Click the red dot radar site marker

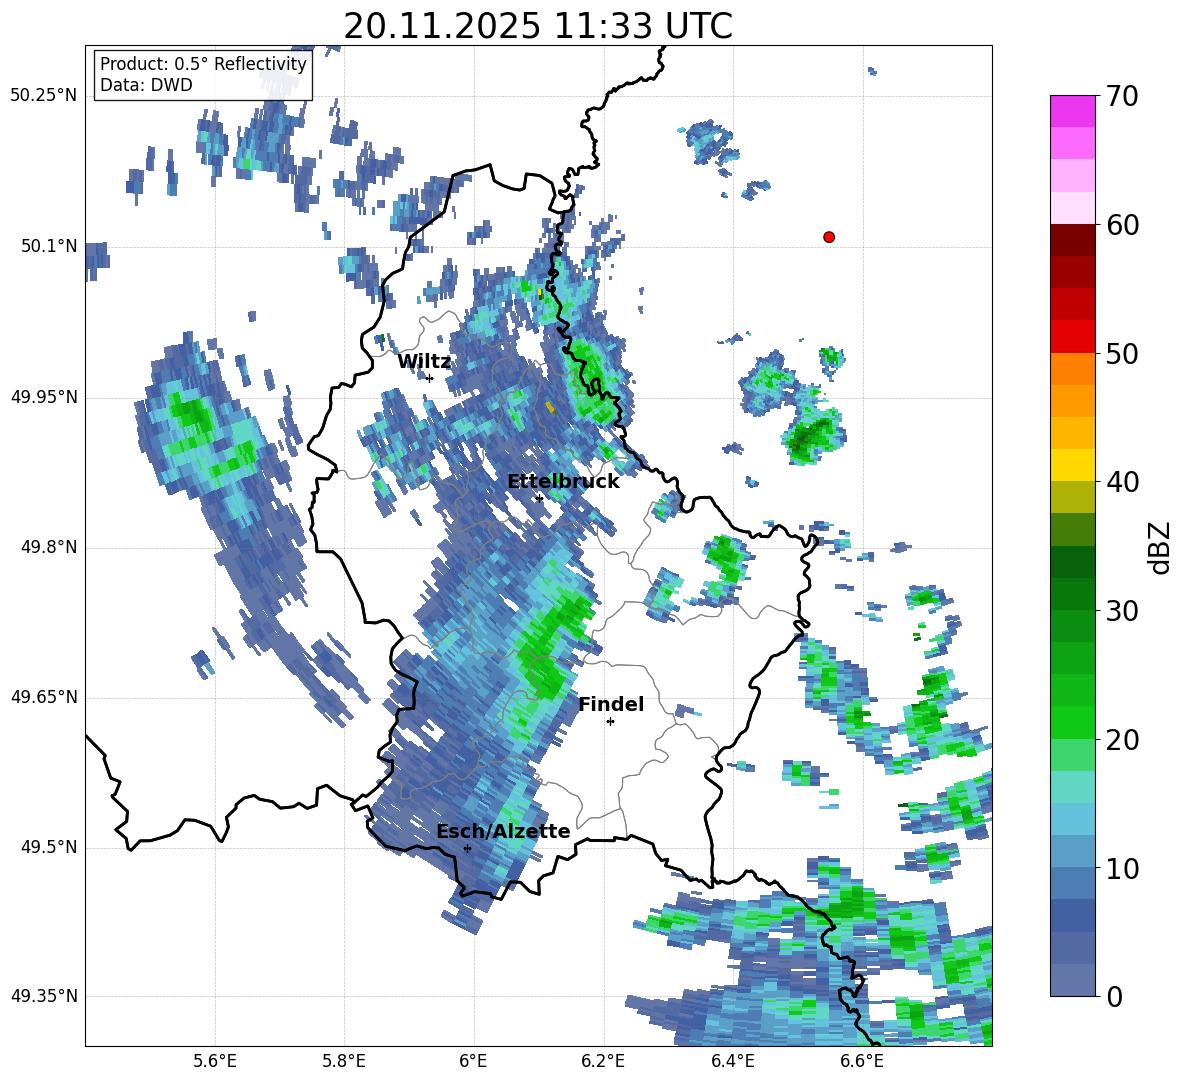coord(828,237)
